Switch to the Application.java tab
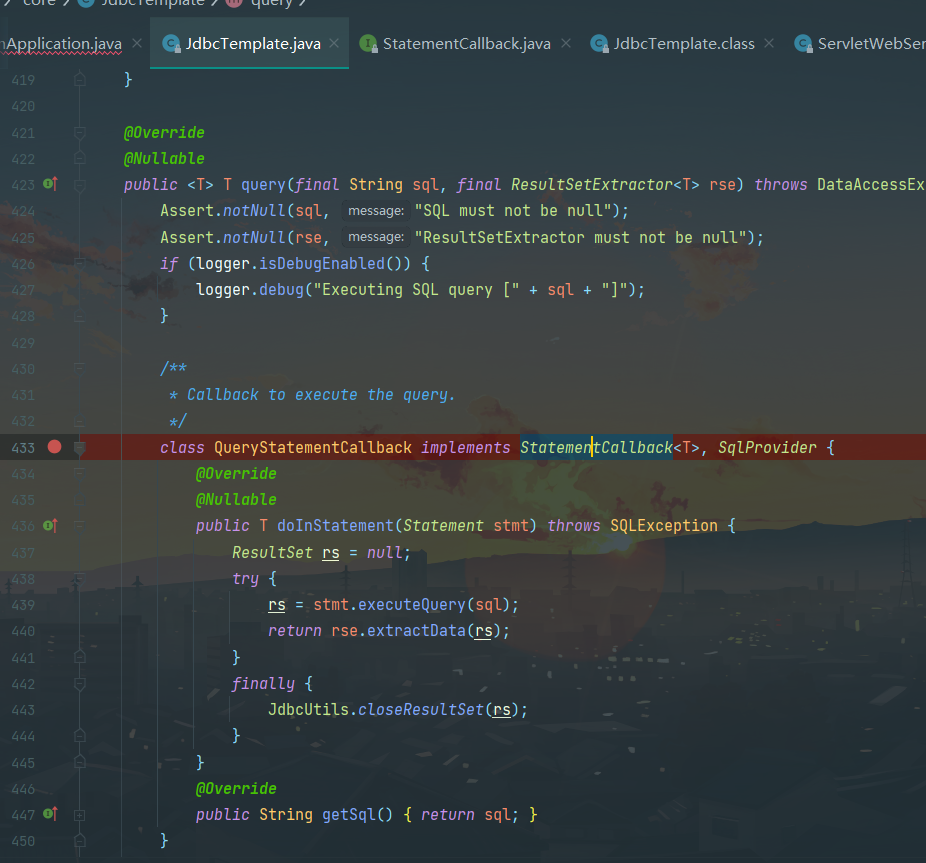The width and height of the screenshot is (926, 863). [x=62, y=44]
